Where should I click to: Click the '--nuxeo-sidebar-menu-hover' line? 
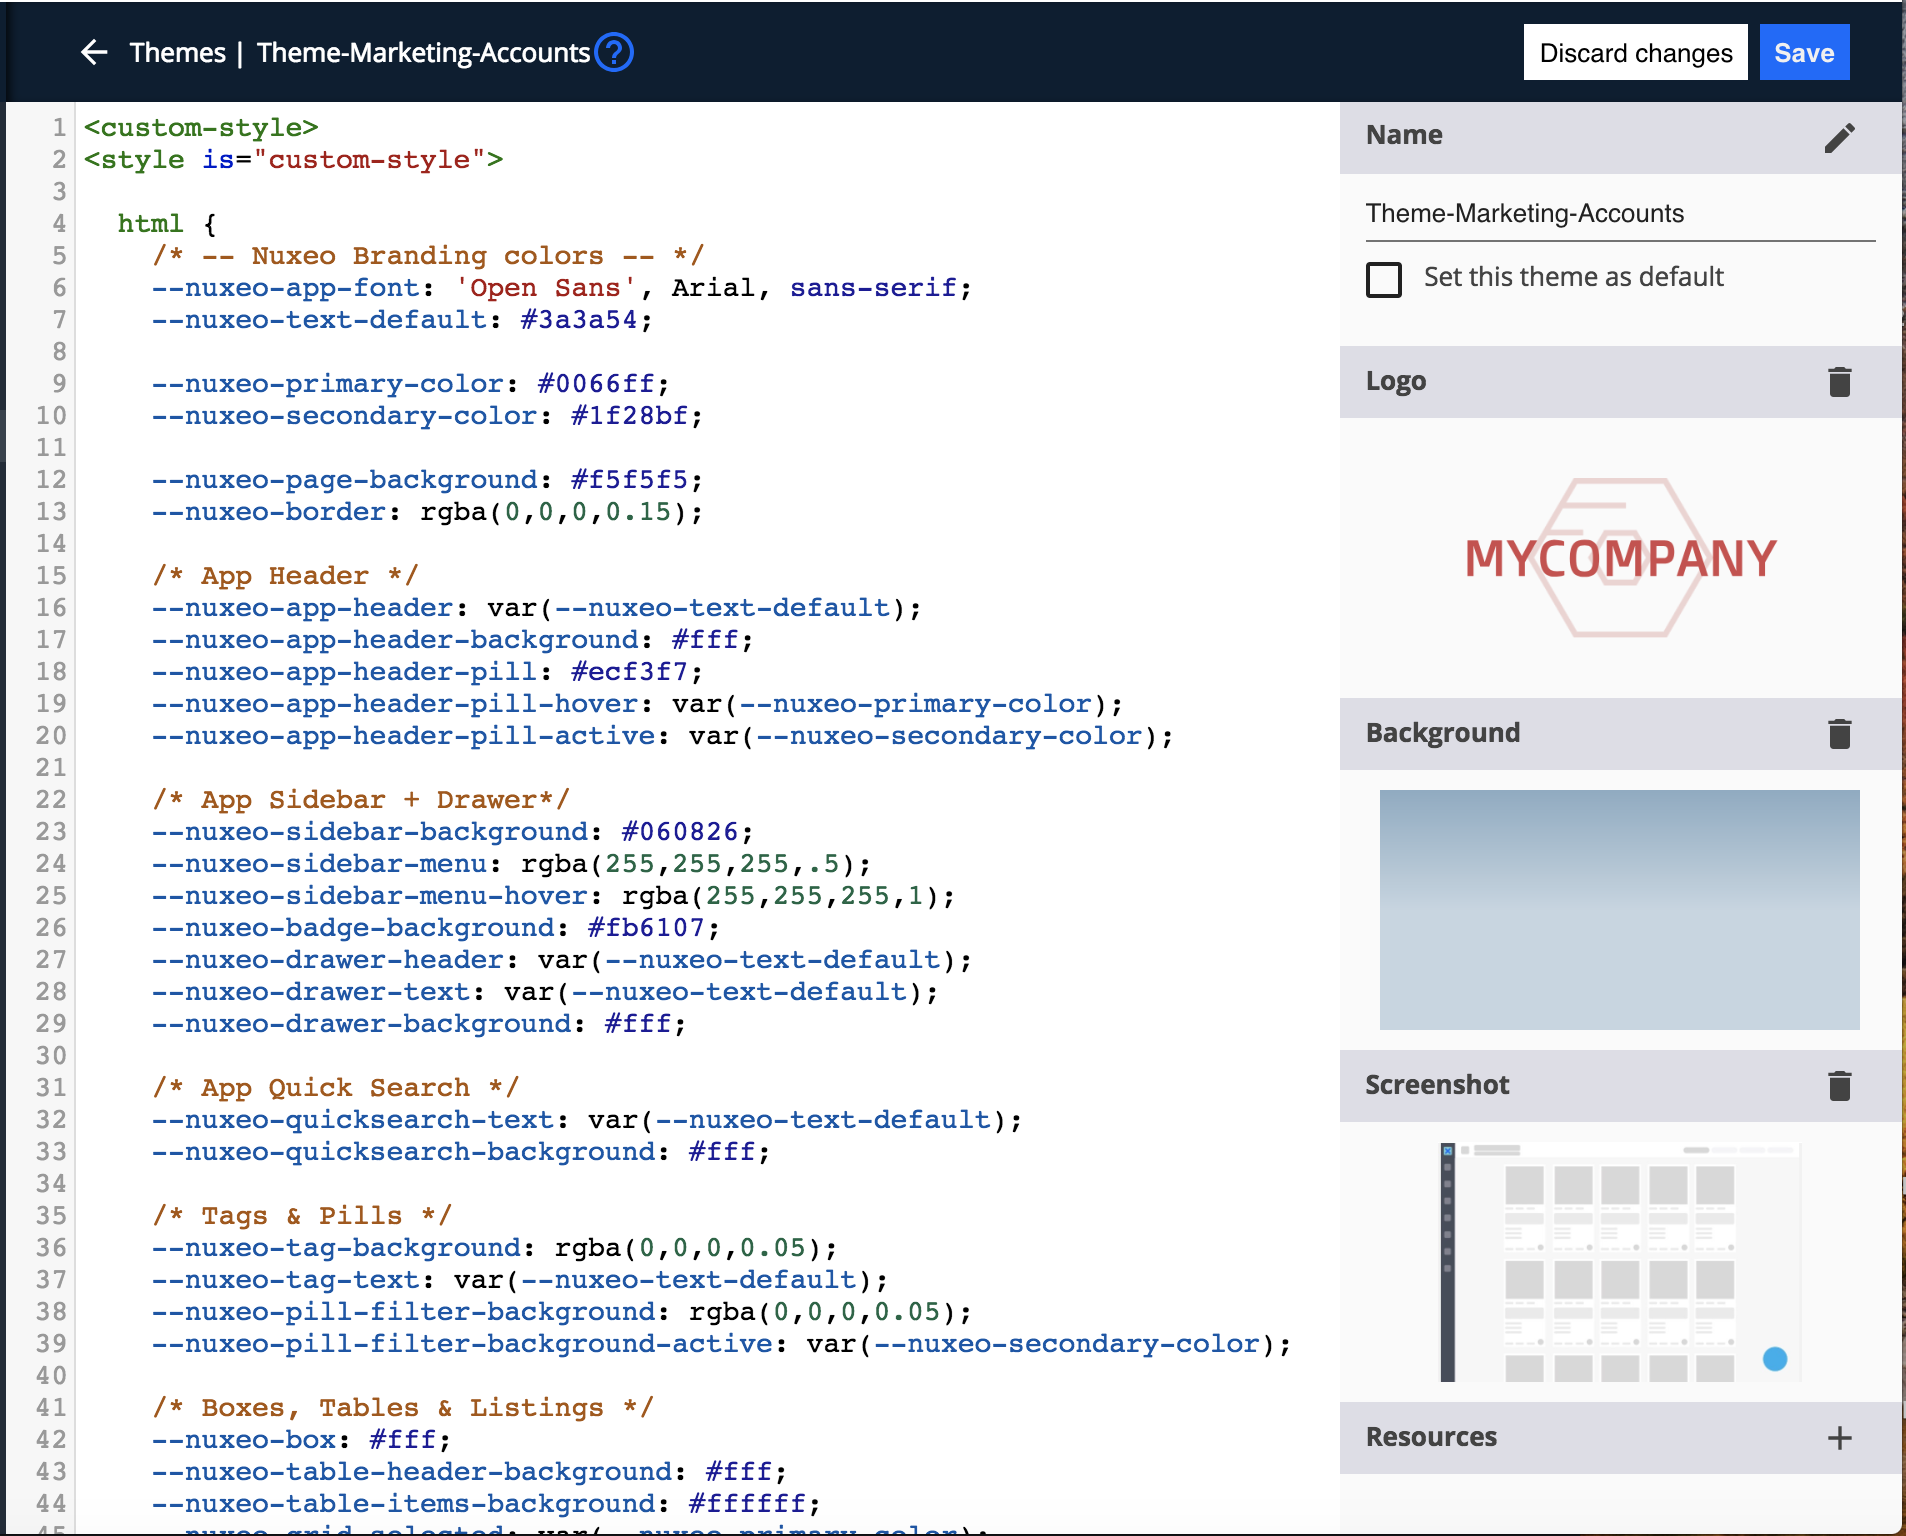553,896
